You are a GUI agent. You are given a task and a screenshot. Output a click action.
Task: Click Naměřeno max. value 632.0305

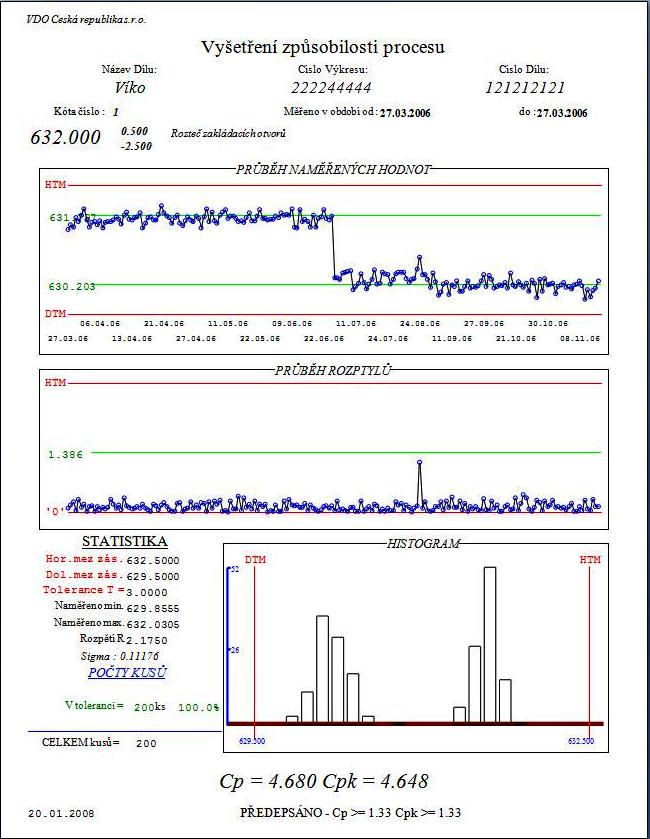(x=153, y=624)
